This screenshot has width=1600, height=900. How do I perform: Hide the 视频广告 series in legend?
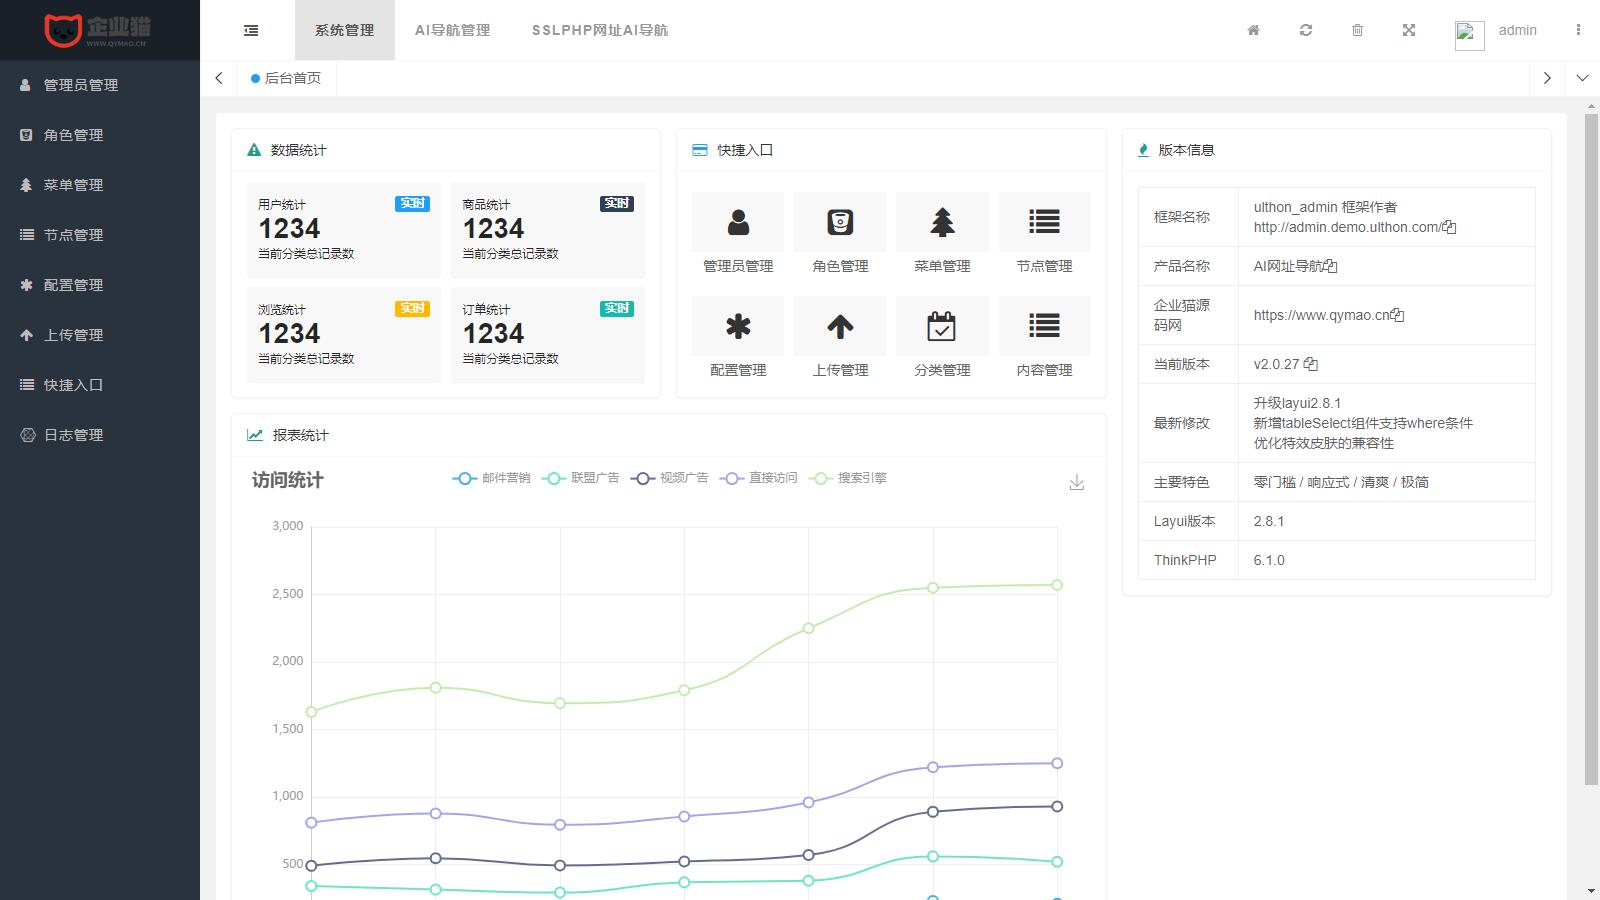670,478
